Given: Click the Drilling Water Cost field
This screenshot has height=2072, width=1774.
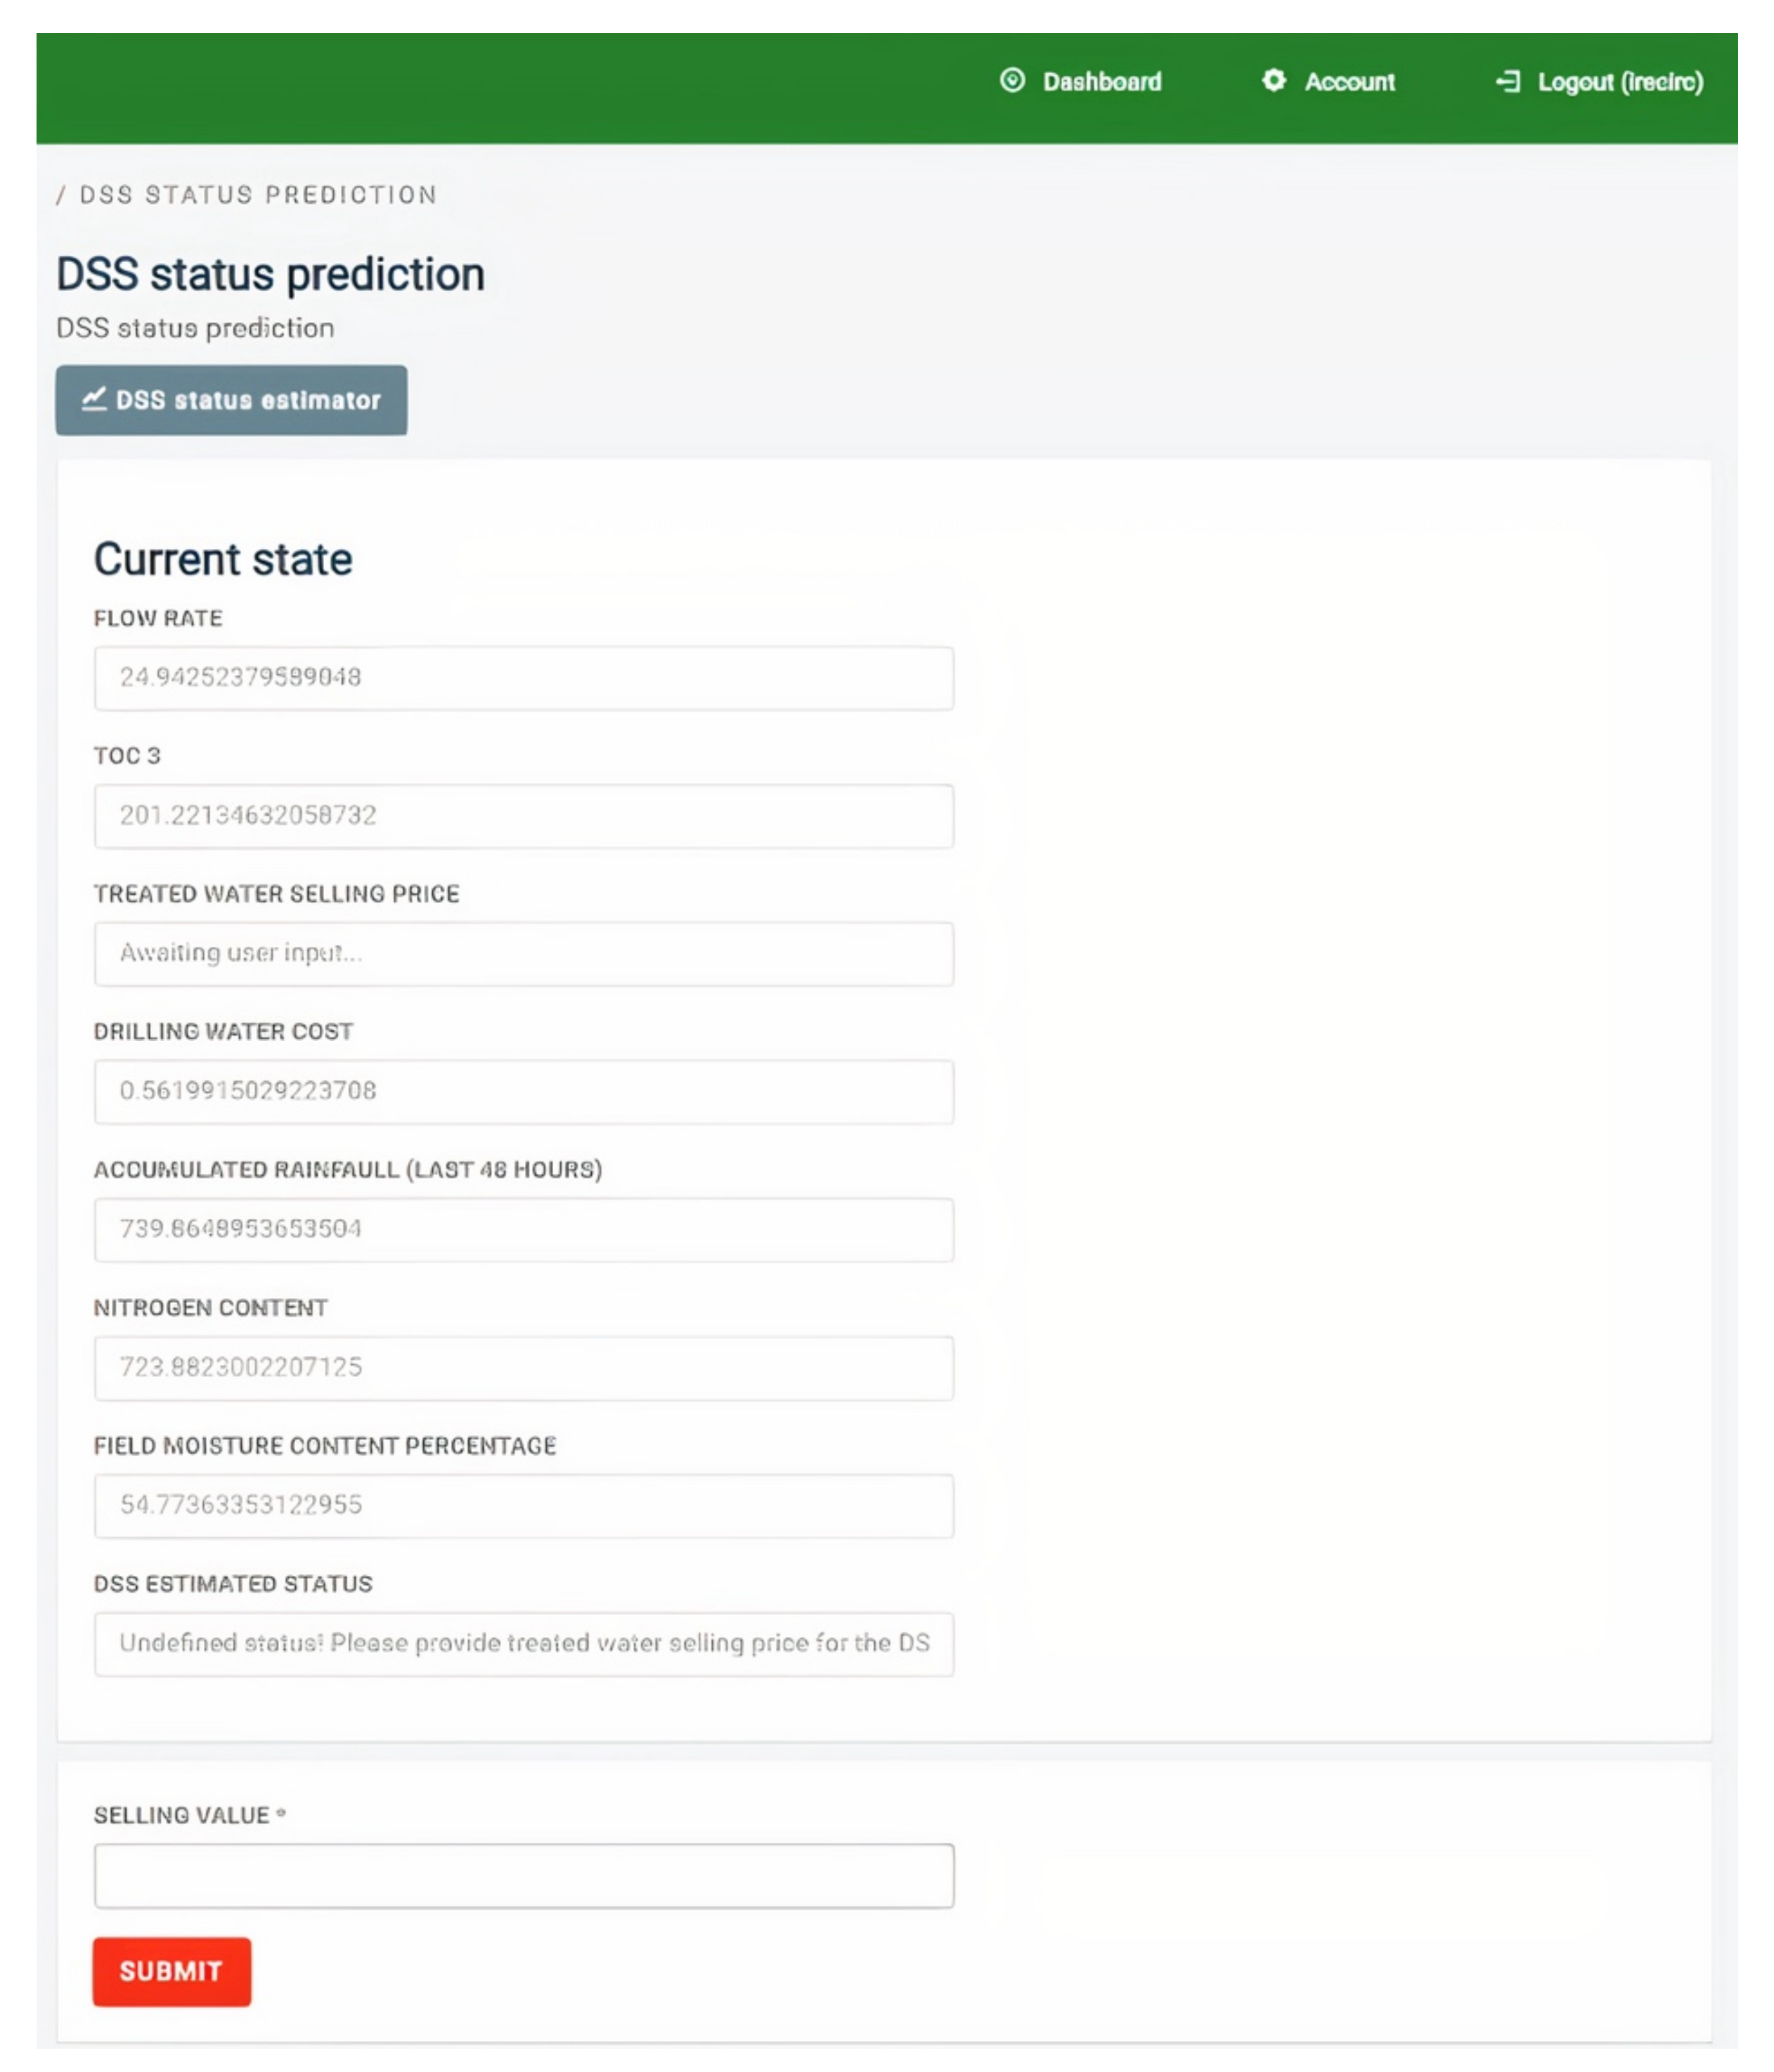Looking at the screenshot, I should 523,1092.
